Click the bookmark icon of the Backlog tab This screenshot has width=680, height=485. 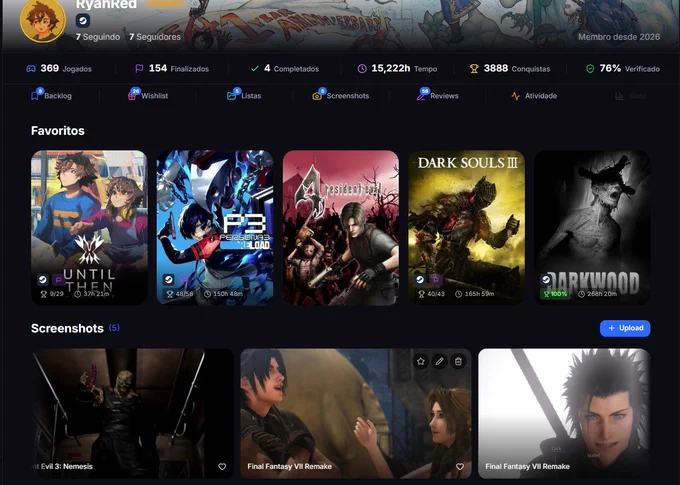click(x=35, y=96)
